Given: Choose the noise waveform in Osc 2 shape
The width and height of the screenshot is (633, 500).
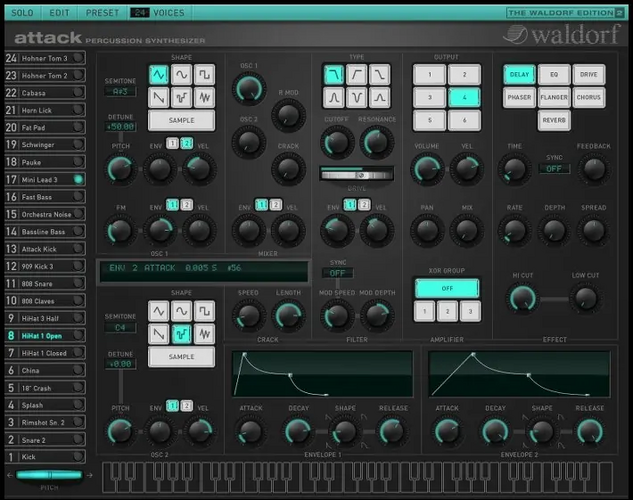Looking at the screenshot, I should [x=204, y=334].
